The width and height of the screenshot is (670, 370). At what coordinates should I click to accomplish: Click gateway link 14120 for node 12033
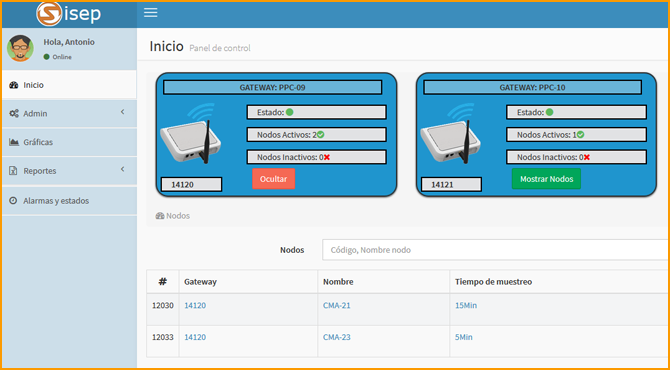[x=195, y=337]
